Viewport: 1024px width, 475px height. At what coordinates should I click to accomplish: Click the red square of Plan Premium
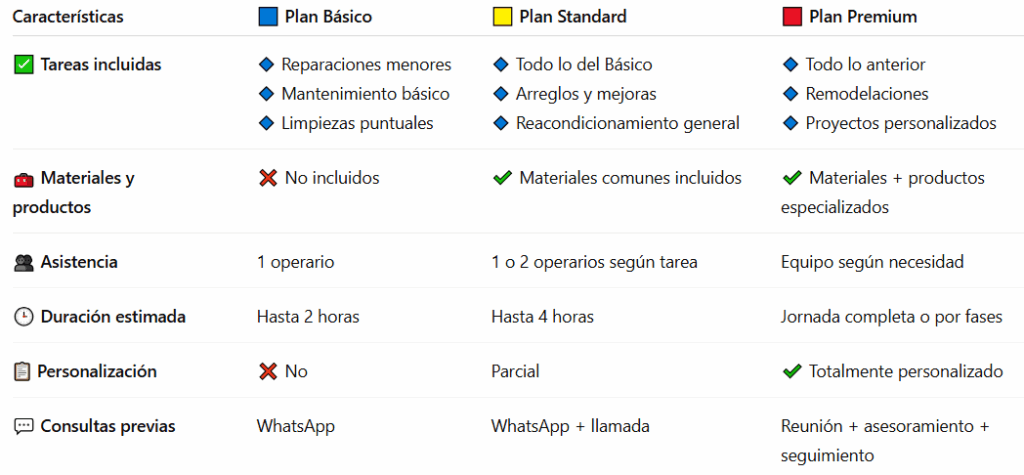click(x=791, y=17)
